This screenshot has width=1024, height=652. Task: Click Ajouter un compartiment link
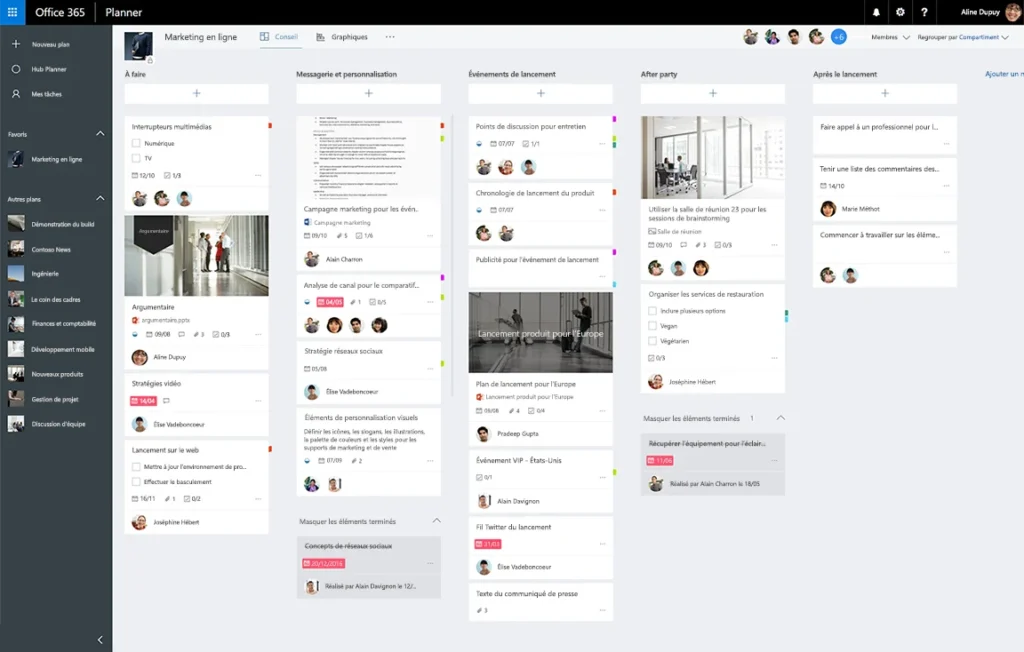[1004, 74]
